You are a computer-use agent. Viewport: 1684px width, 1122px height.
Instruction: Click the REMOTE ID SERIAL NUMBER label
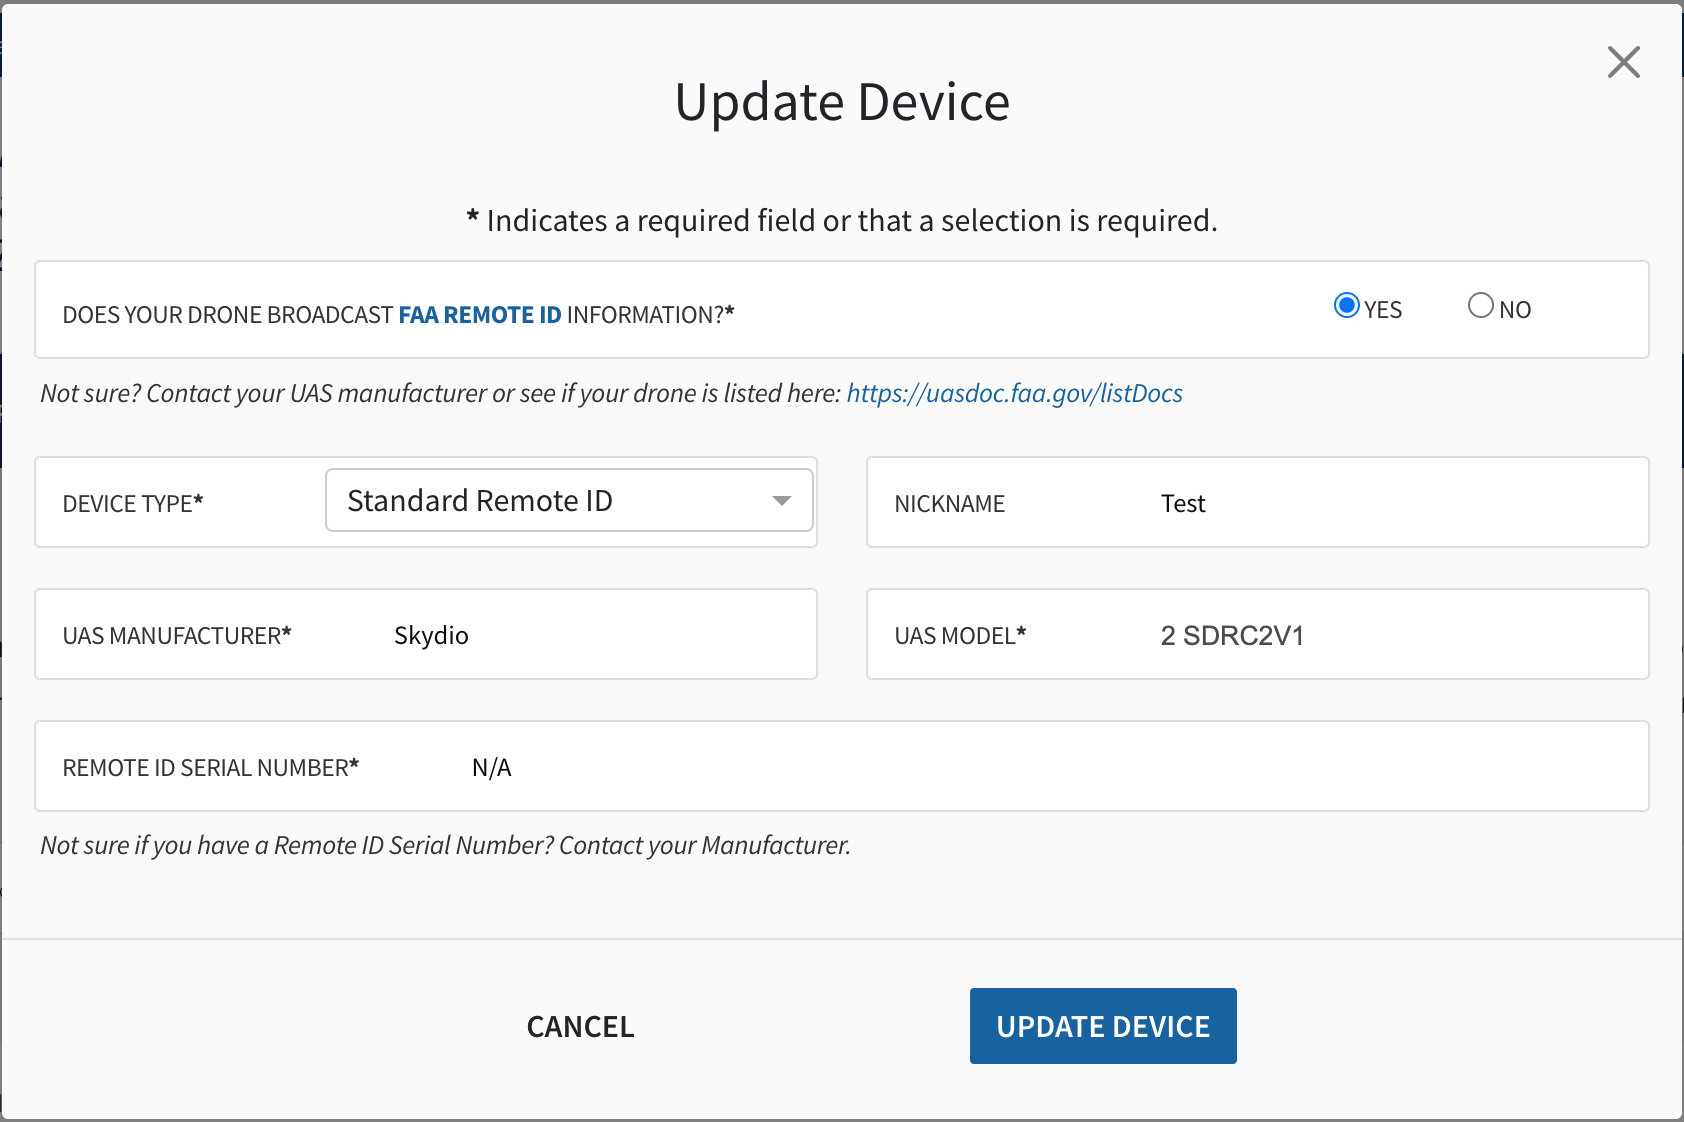pos(210,768)
